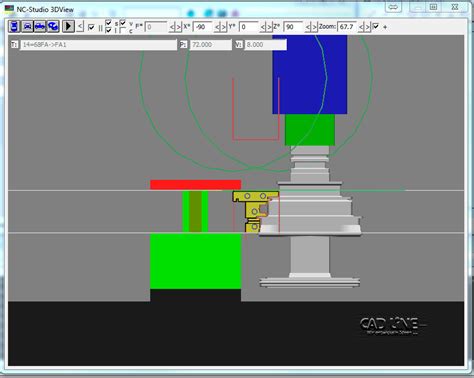Increase F* with its '>' arrow
Image resolution: width=474 pixels, height=378 pixels.
pyautogui.click(x=179, y=27)
